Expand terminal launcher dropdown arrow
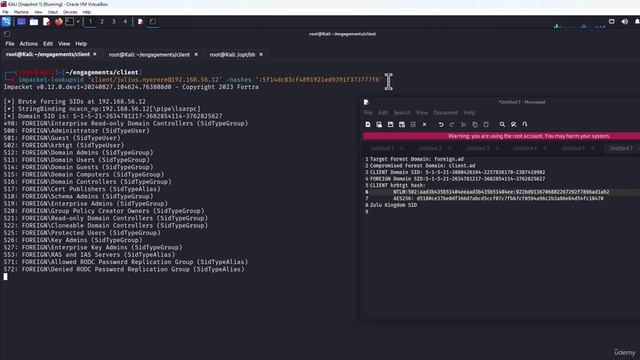Image resolution: width=640 pixels, height=360 pixels. click(78, 22)
